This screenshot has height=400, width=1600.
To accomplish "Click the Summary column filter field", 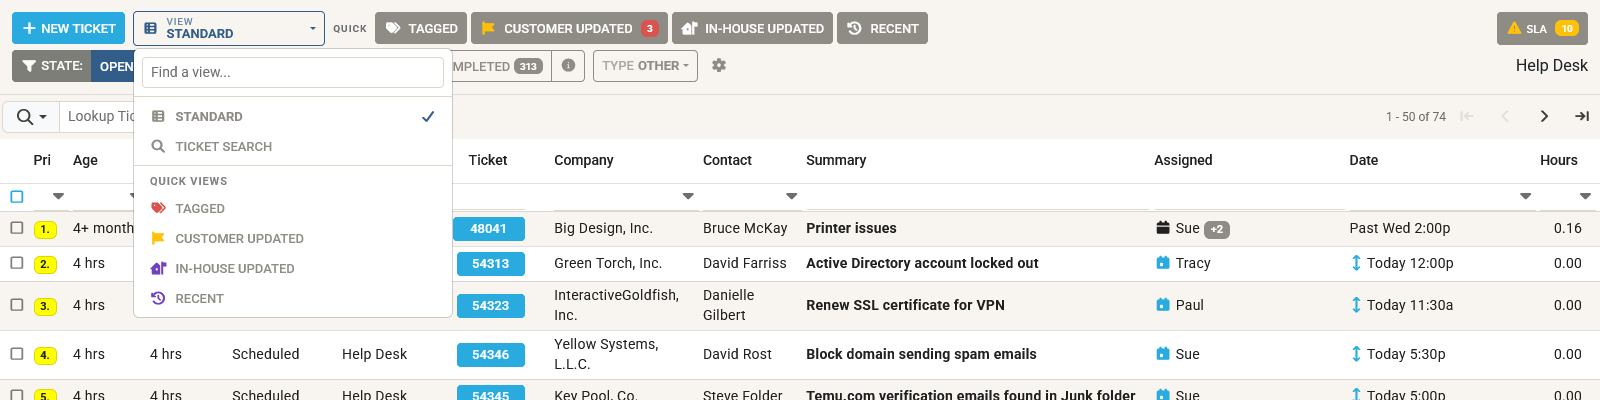I will (976, 197).
